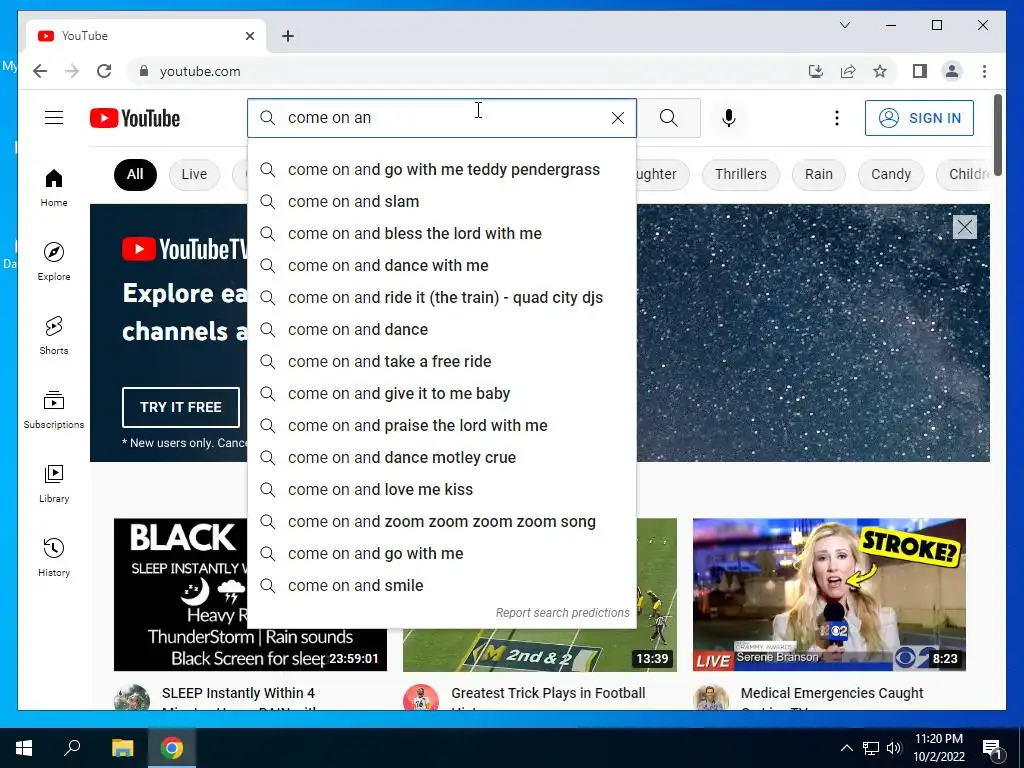Open the Windows Start menu

pyautogui.click(x=24, y=748)
